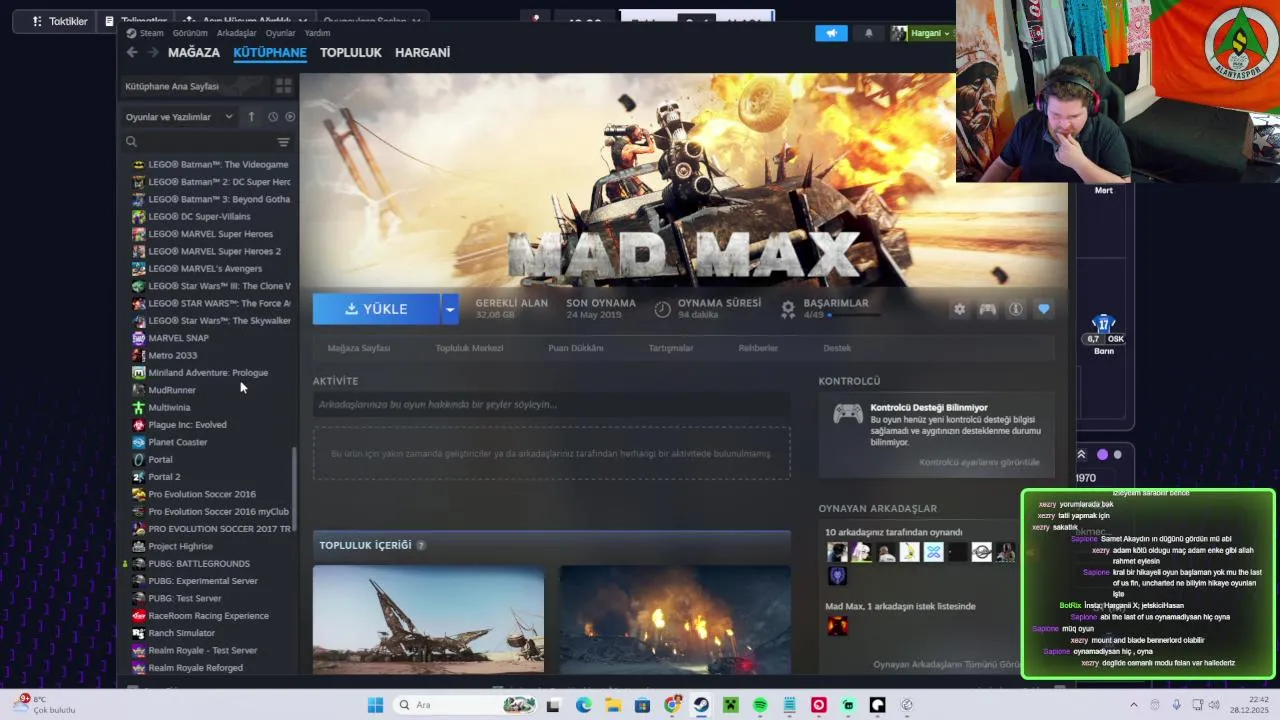Image resolution: width=1280 pixels, height=720 pixels.
Task: Click the Topluluk İçeriği help question mark
Action: click(421, 545)
